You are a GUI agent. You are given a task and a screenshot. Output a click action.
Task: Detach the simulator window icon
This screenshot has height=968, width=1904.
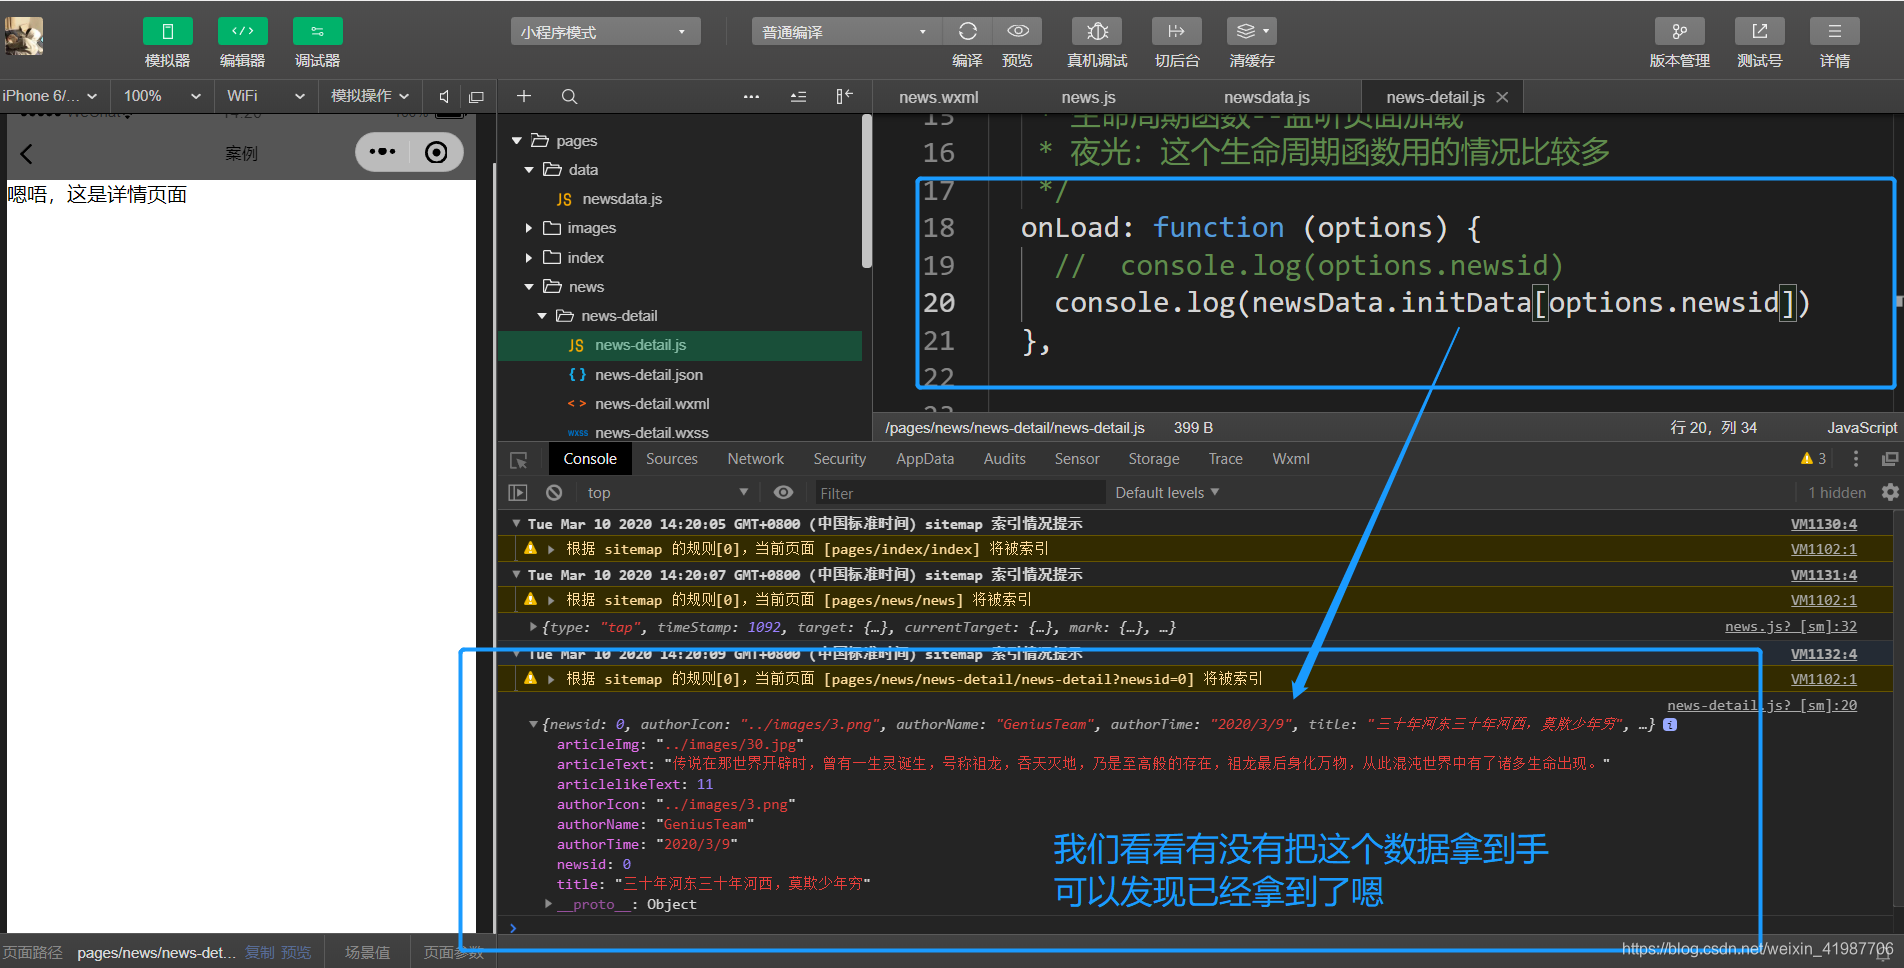pyautogui.click(x=476, y=97)
